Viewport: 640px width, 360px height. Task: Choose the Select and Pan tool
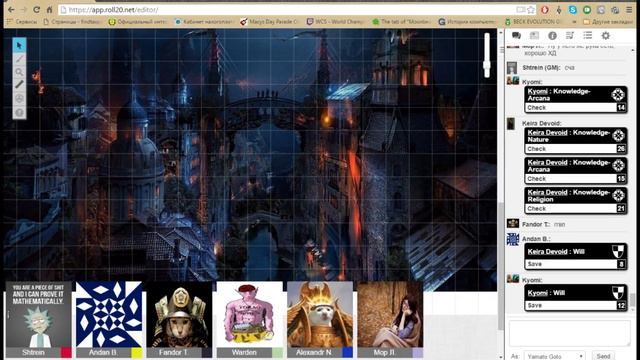[x=19, y=45]
